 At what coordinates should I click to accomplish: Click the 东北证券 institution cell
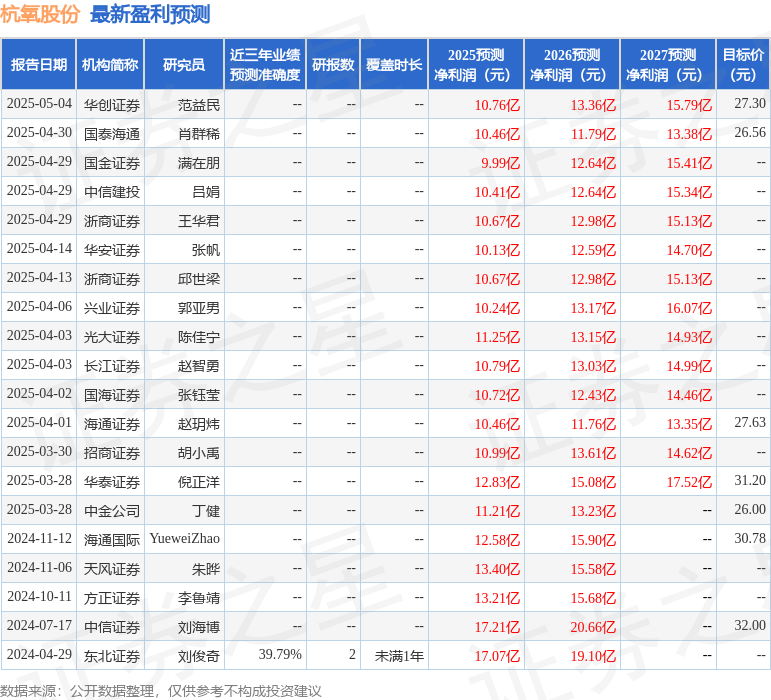(112, 656)
